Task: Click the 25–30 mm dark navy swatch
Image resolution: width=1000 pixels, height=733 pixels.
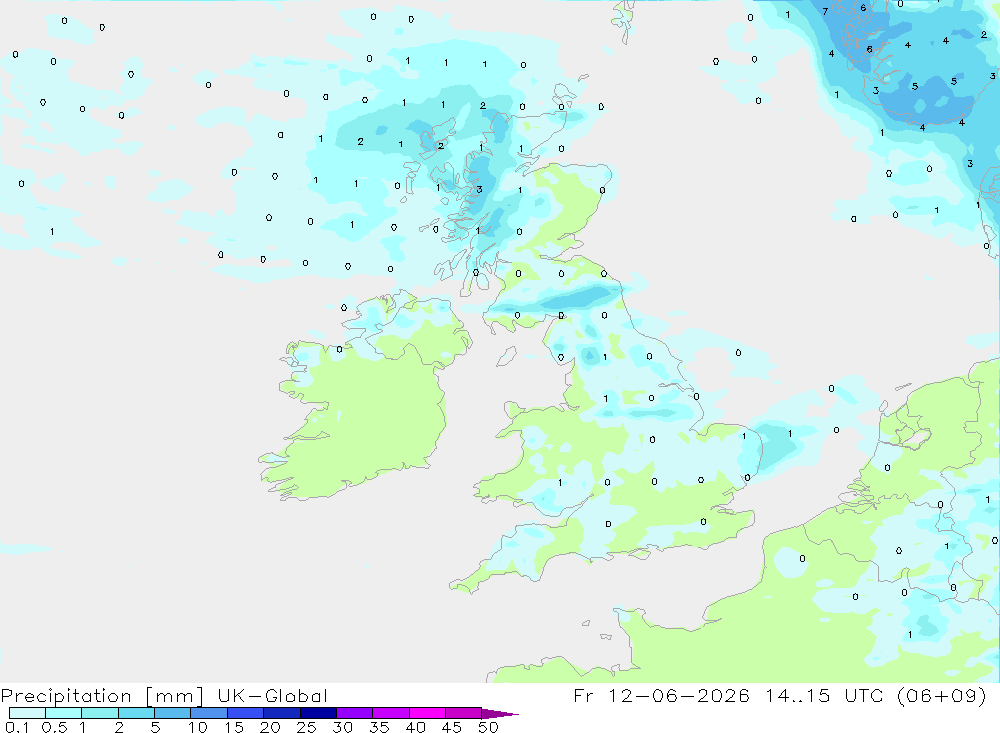Action: (318, 713)
